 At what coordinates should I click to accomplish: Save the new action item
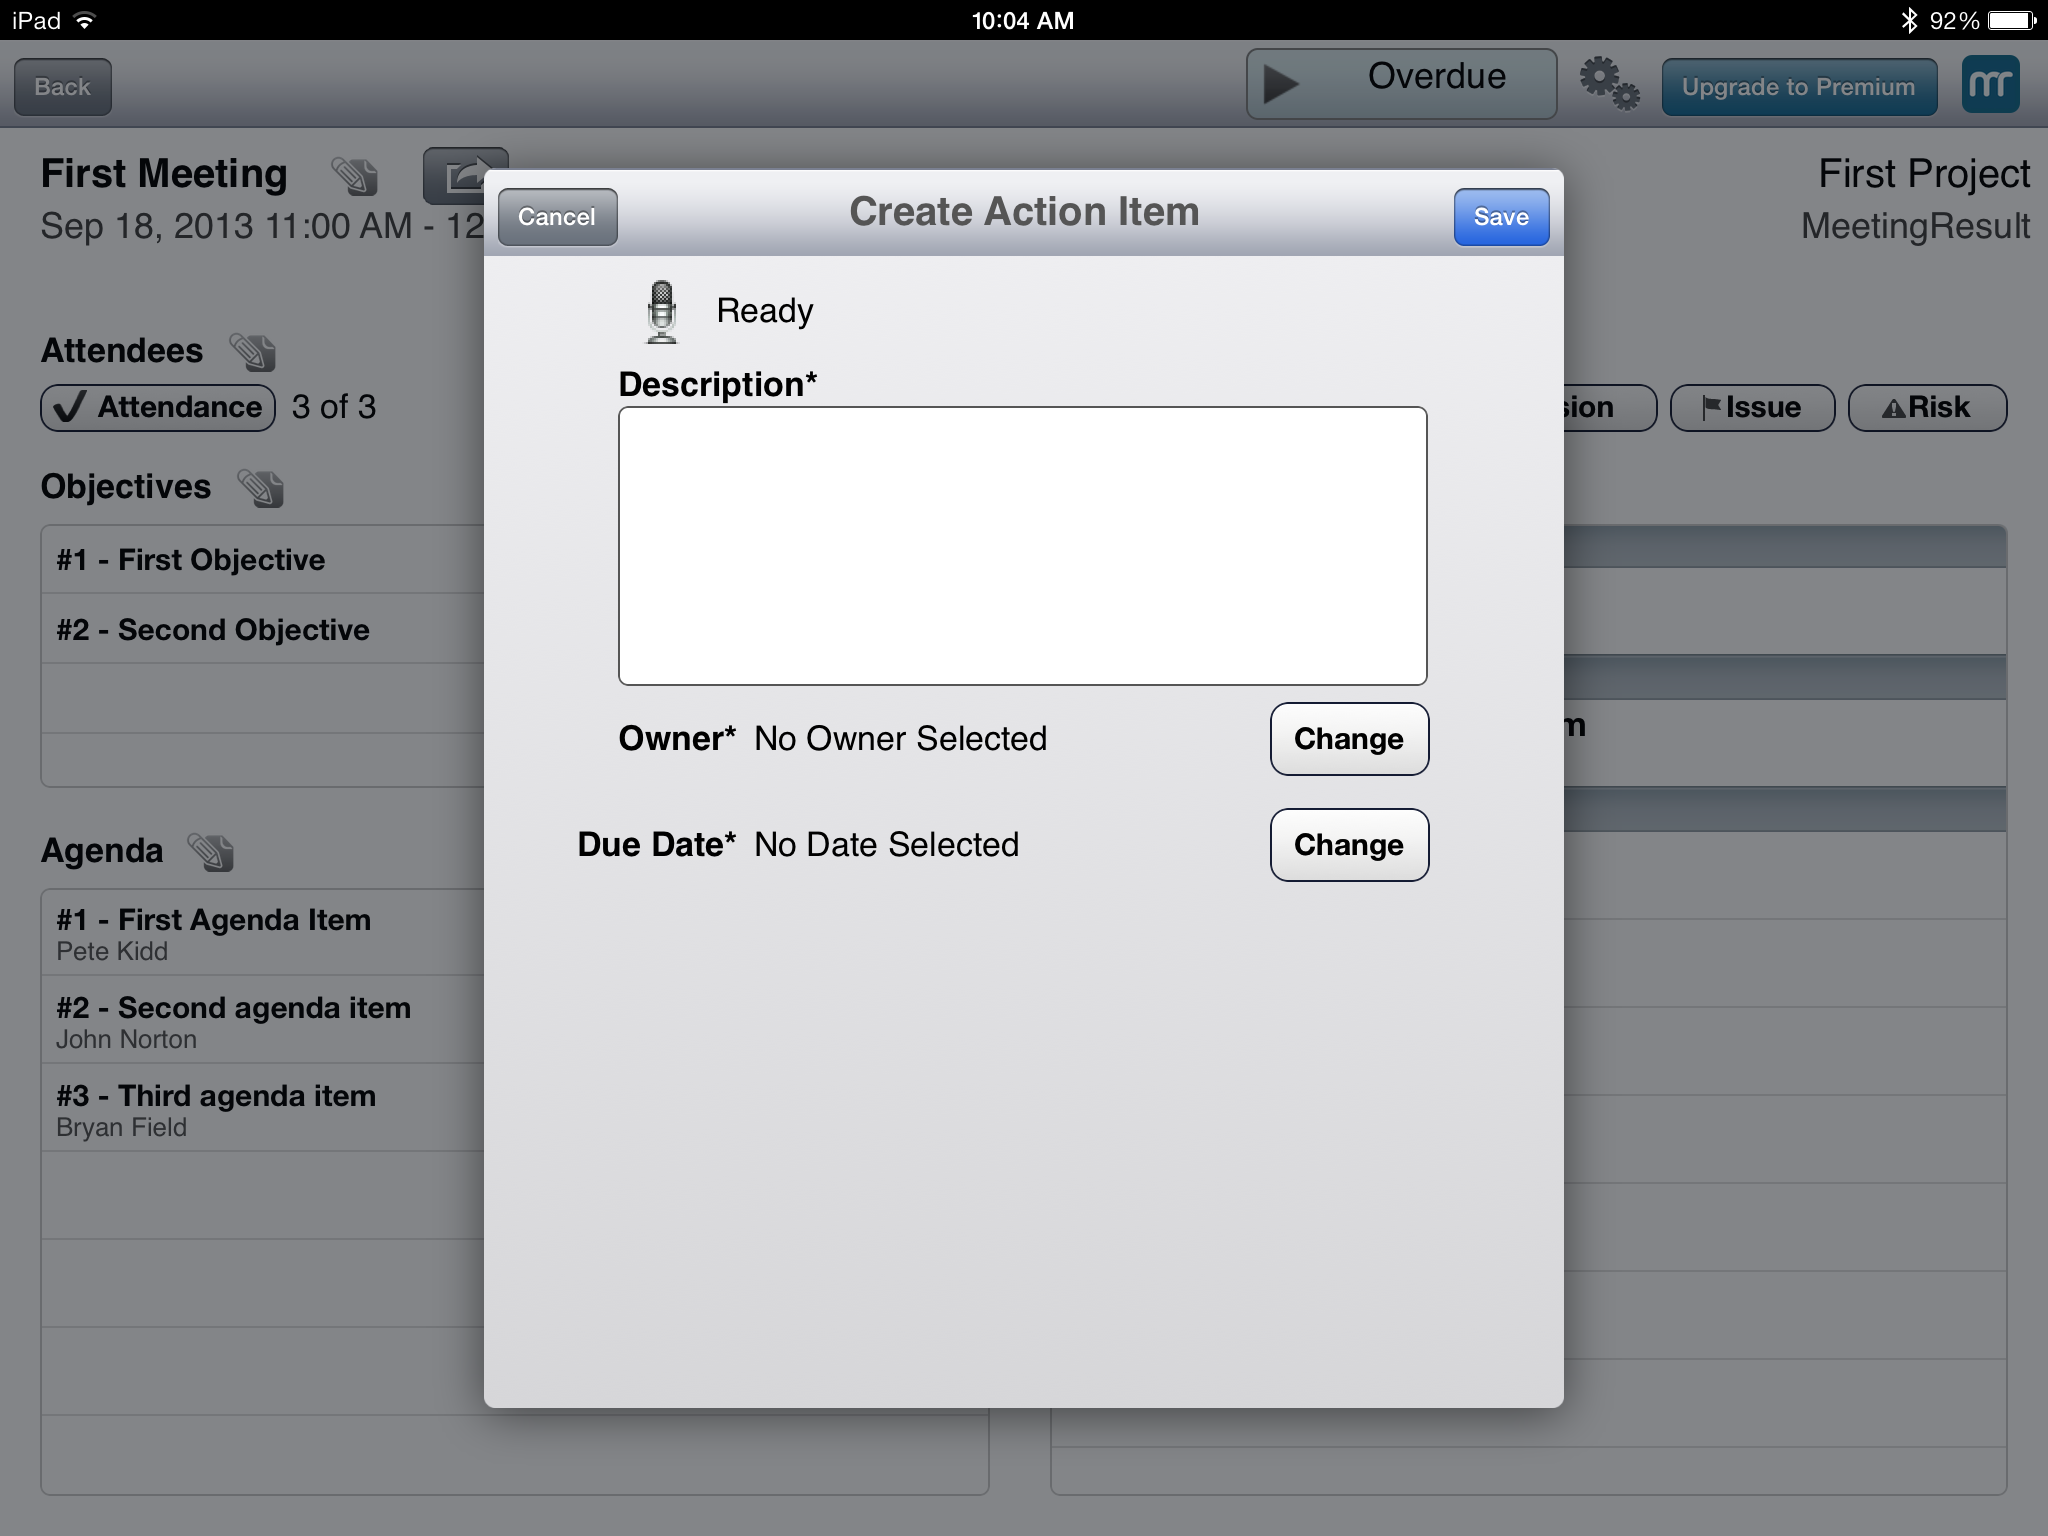(x=1500, y=217)
